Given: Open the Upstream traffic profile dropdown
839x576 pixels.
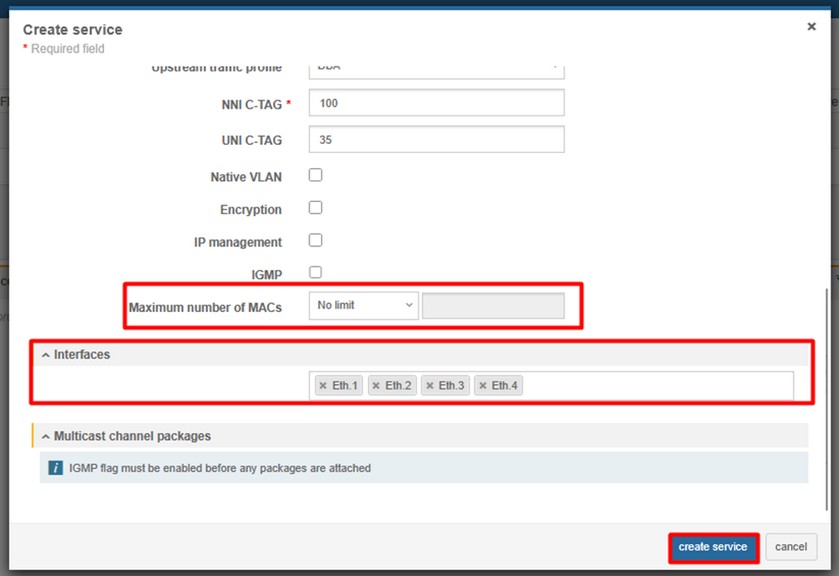Looking at the screenshot, I should pos(436,69).
